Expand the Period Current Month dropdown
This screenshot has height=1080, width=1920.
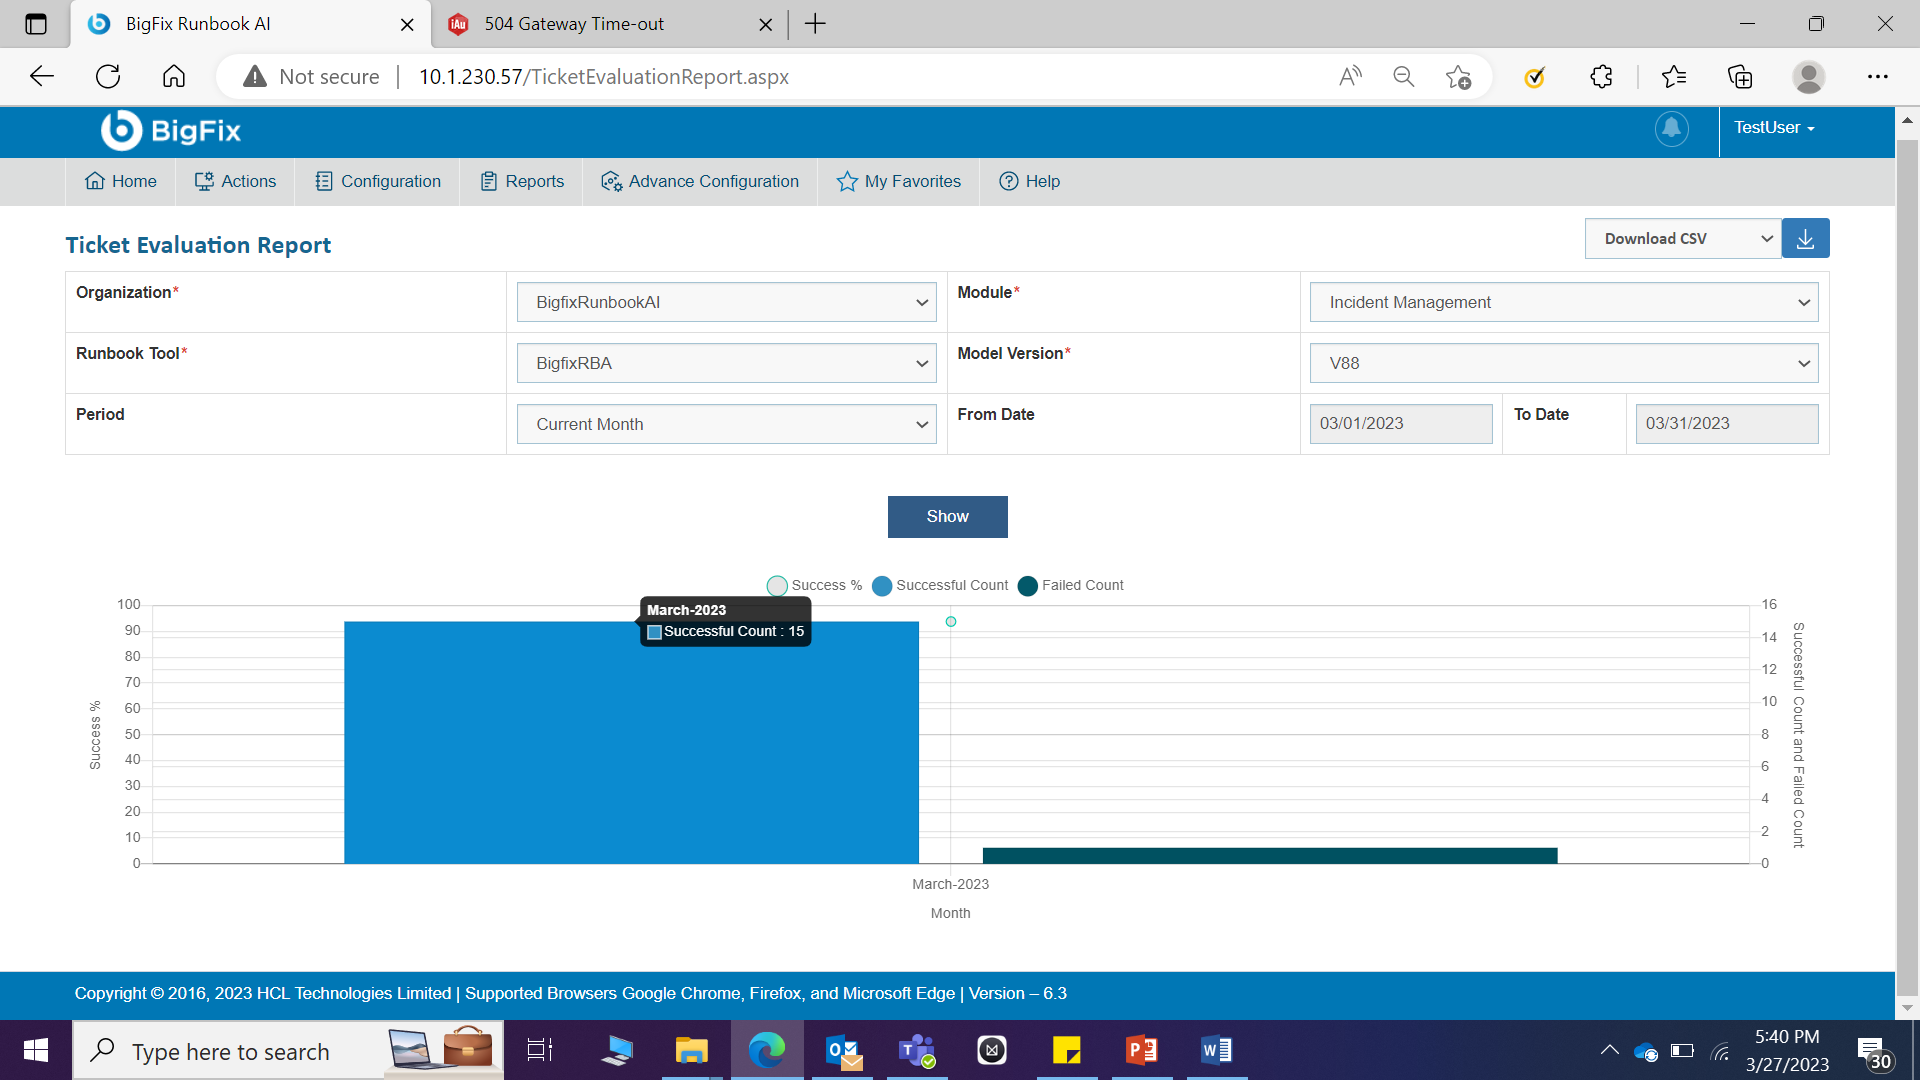(x=726, y=425)
